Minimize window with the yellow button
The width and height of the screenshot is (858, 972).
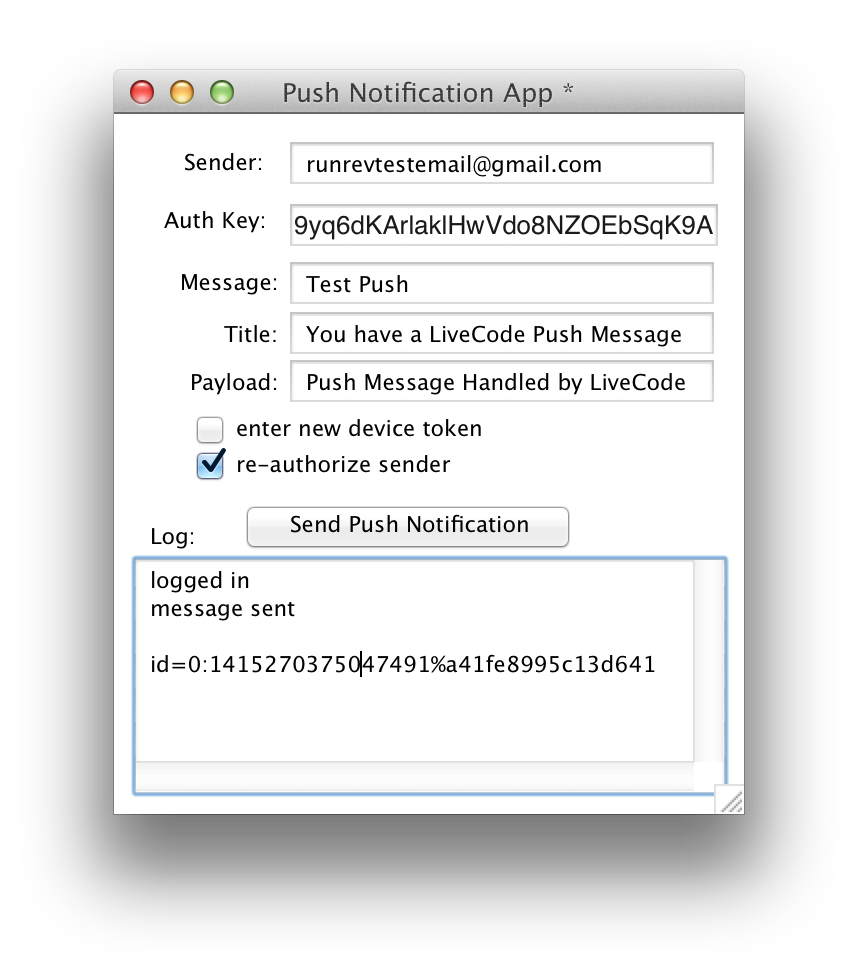182,92
